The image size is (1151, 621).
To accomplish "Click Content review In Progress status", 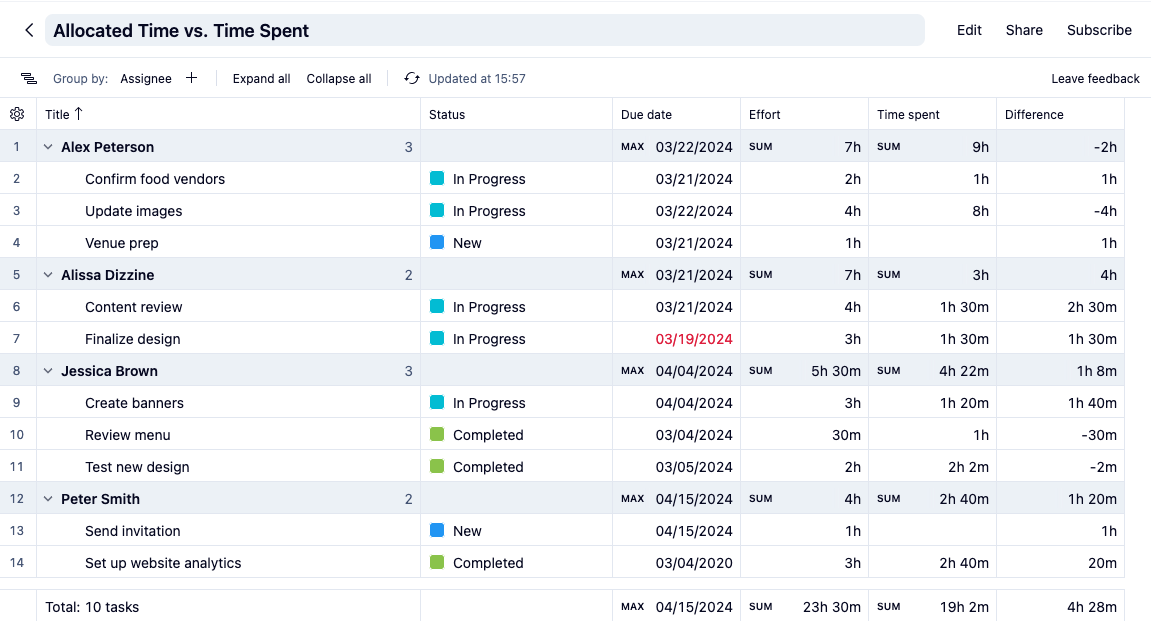I will pos(489,307).
